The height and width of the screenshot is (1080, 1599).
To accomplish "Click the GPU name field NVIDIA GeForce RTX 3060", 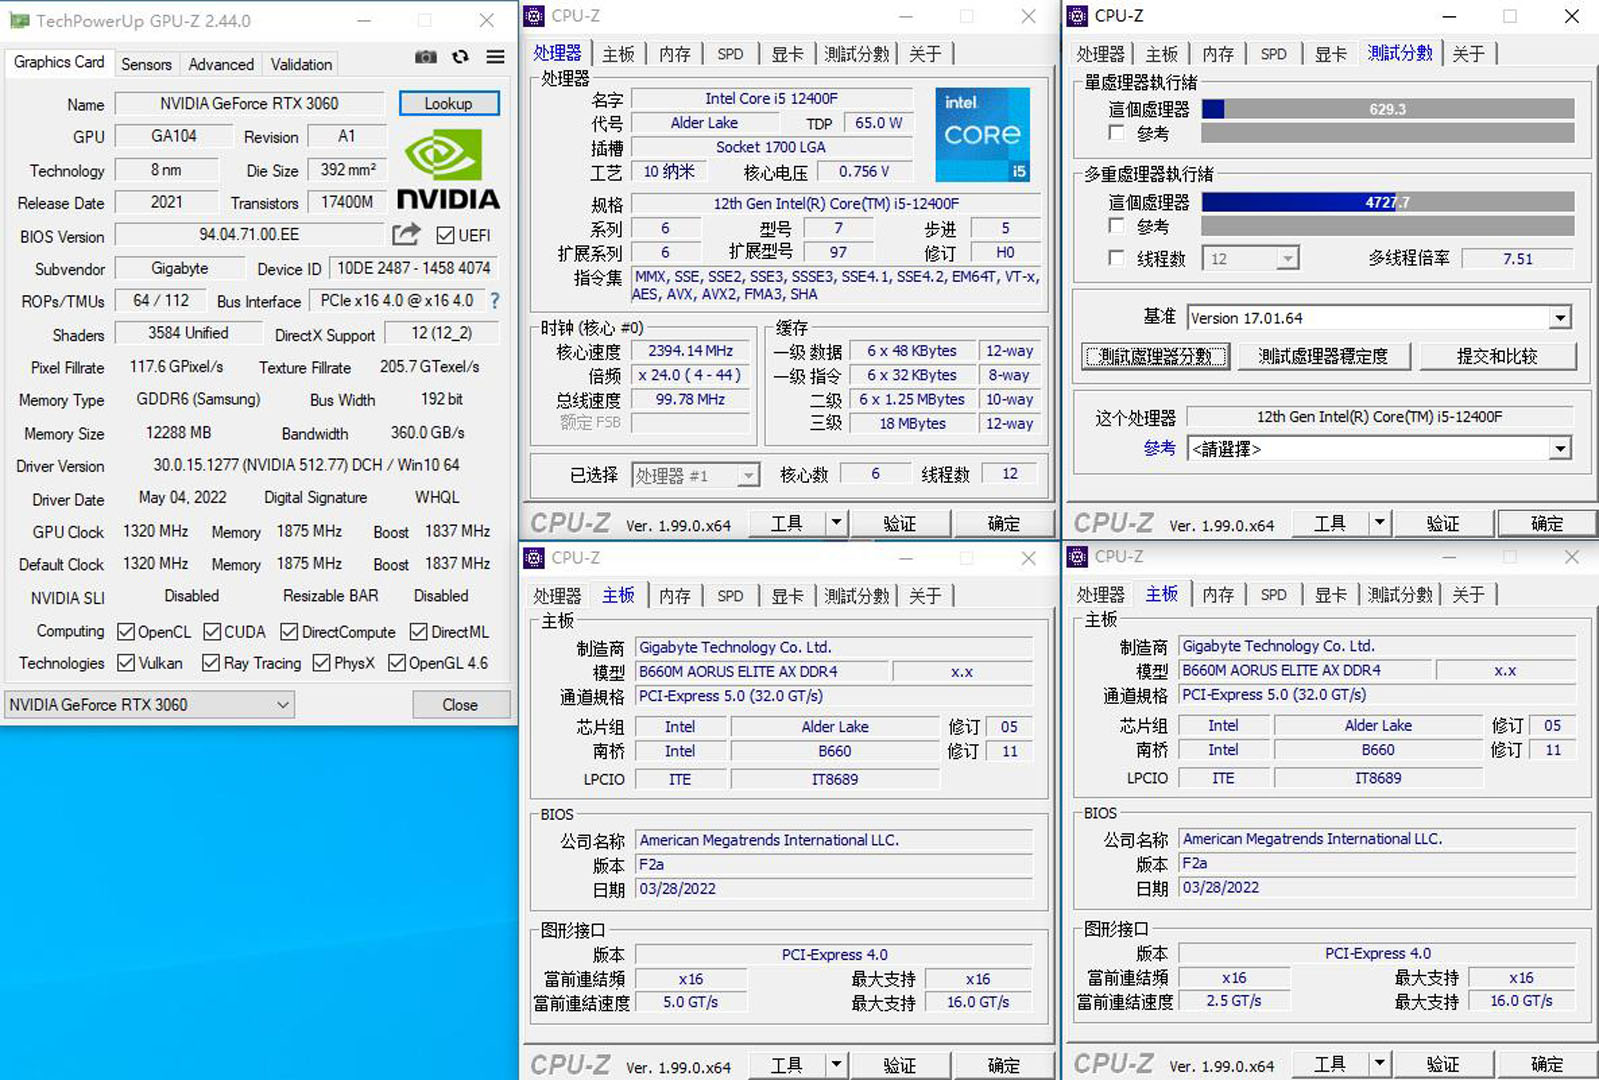I will point(249,103).
